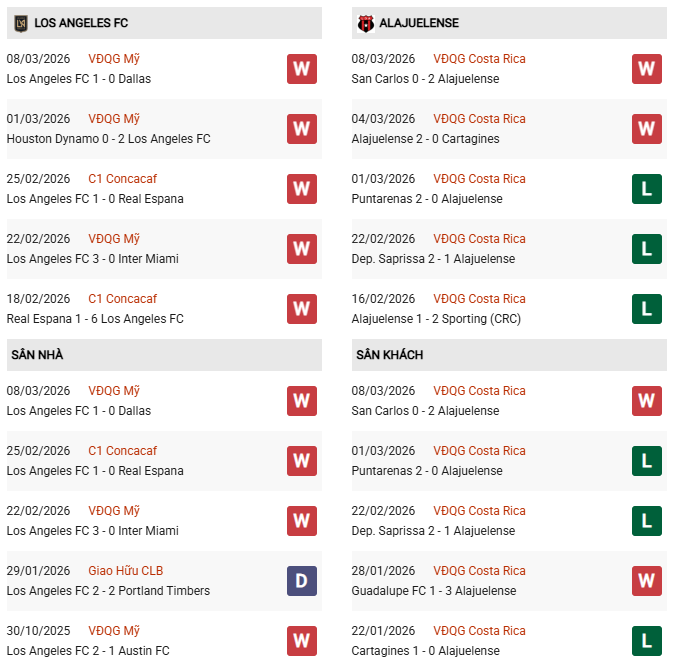Click W badge for Austin FC match
673x671 pixels.
[x=302, y=641]
